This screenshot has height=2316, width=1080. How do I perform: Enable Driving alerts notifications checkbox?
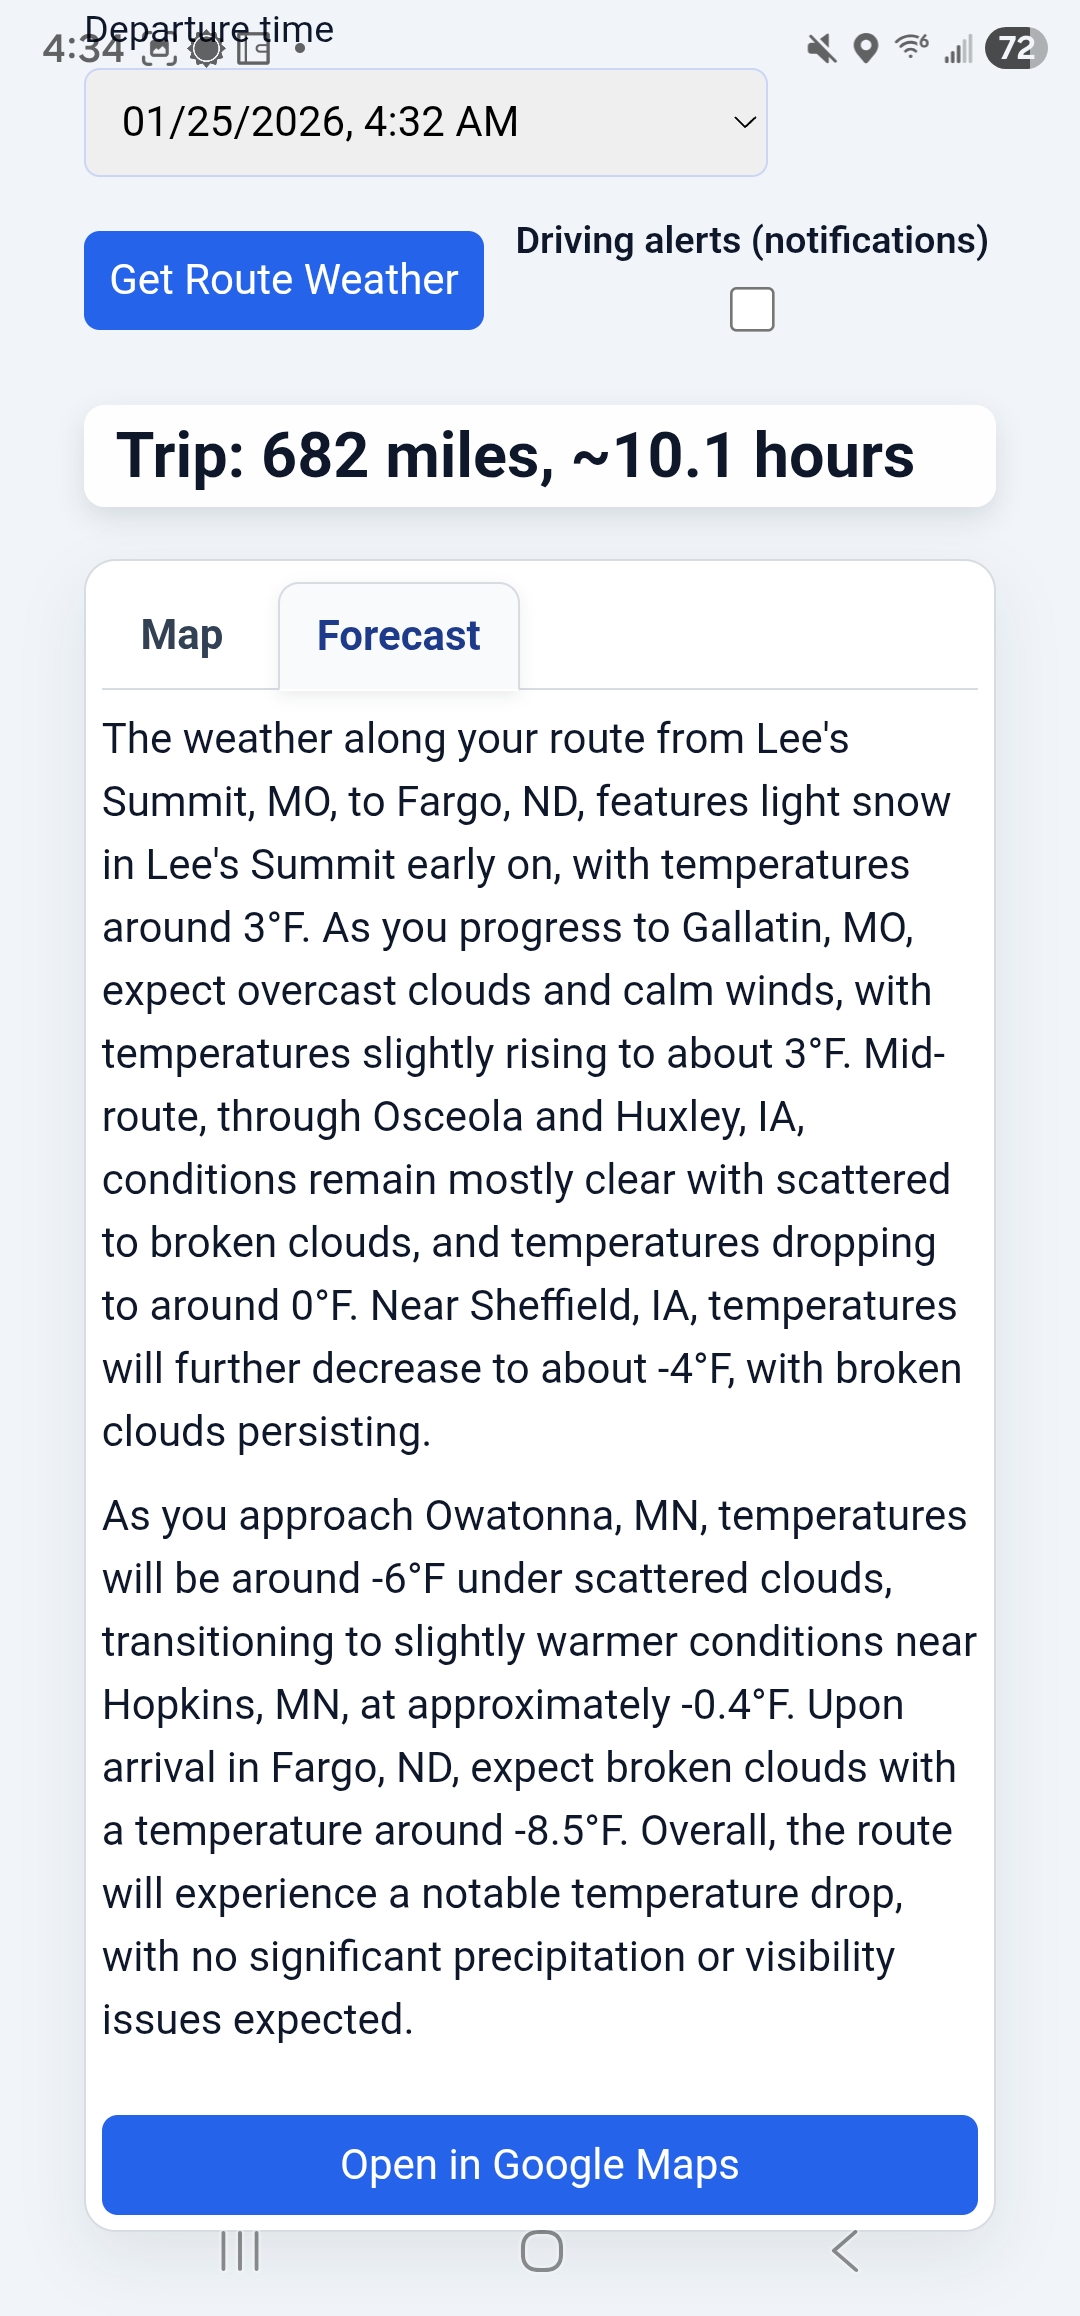(753, 310)
